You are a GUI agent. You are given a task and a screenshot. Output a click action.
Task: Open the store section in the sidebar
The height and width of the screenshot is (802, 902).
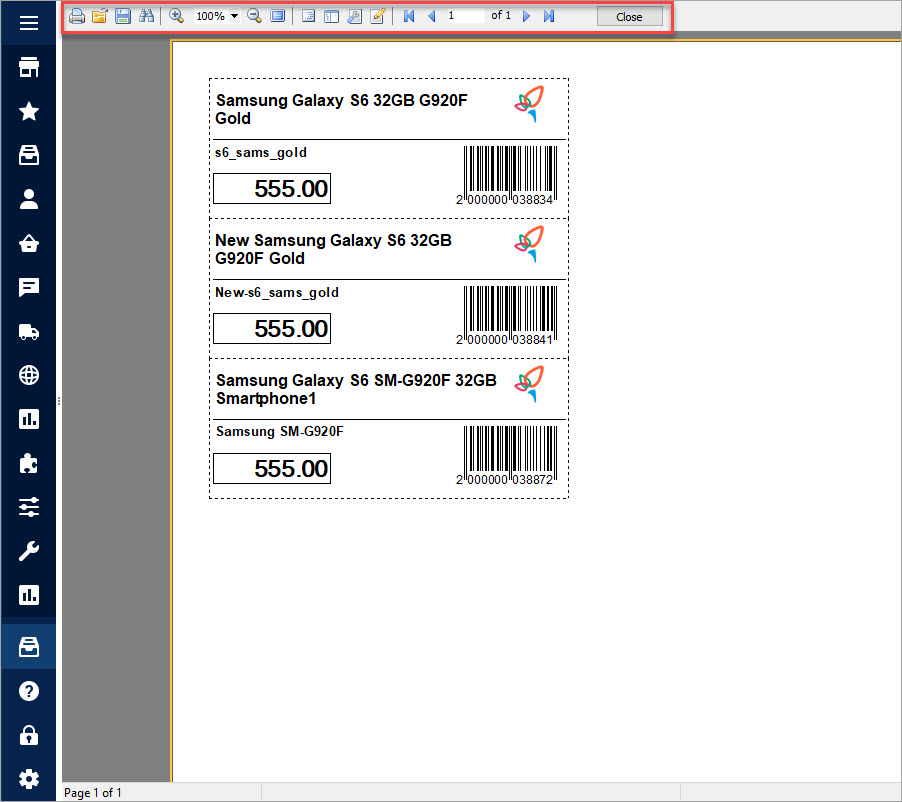(29, 67)
